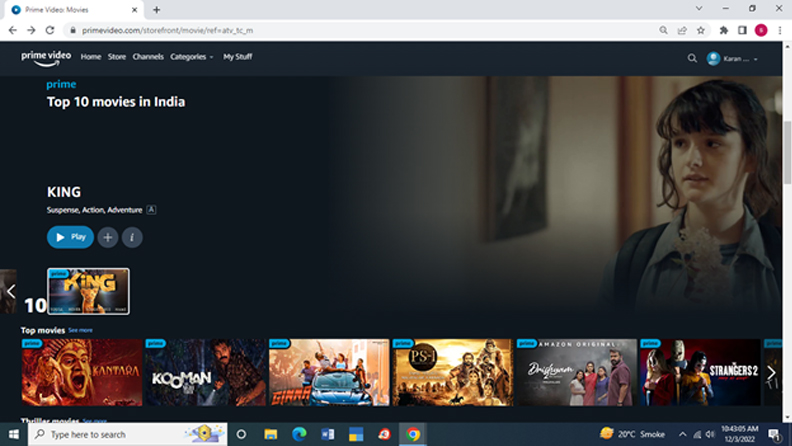Open the Windows Start menu
The width and height of the screenshot is (792, 446).
14,434
